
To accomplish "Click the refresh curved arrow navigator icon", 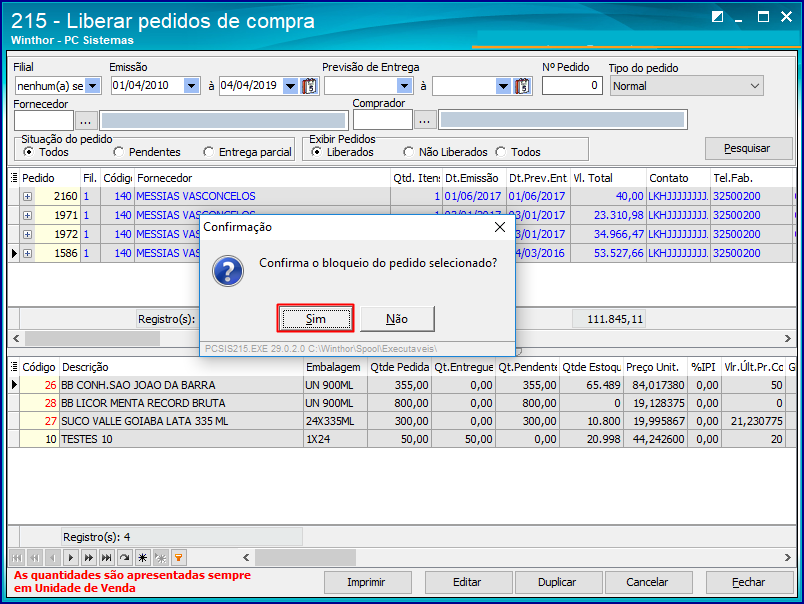I will 125,557.
